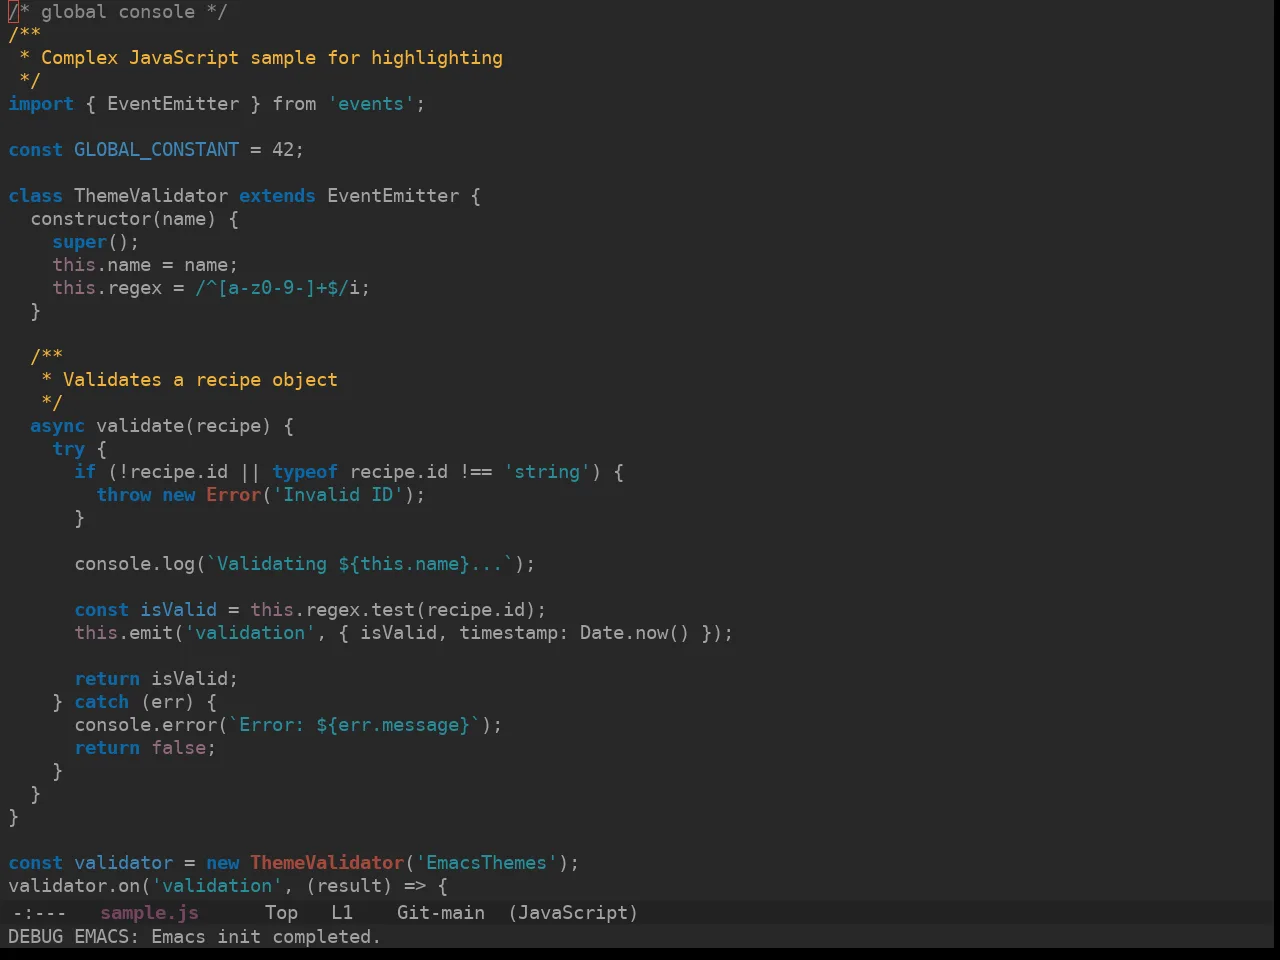Click the echo area message 'Emacs init completed.'

(x=266, y=937)
